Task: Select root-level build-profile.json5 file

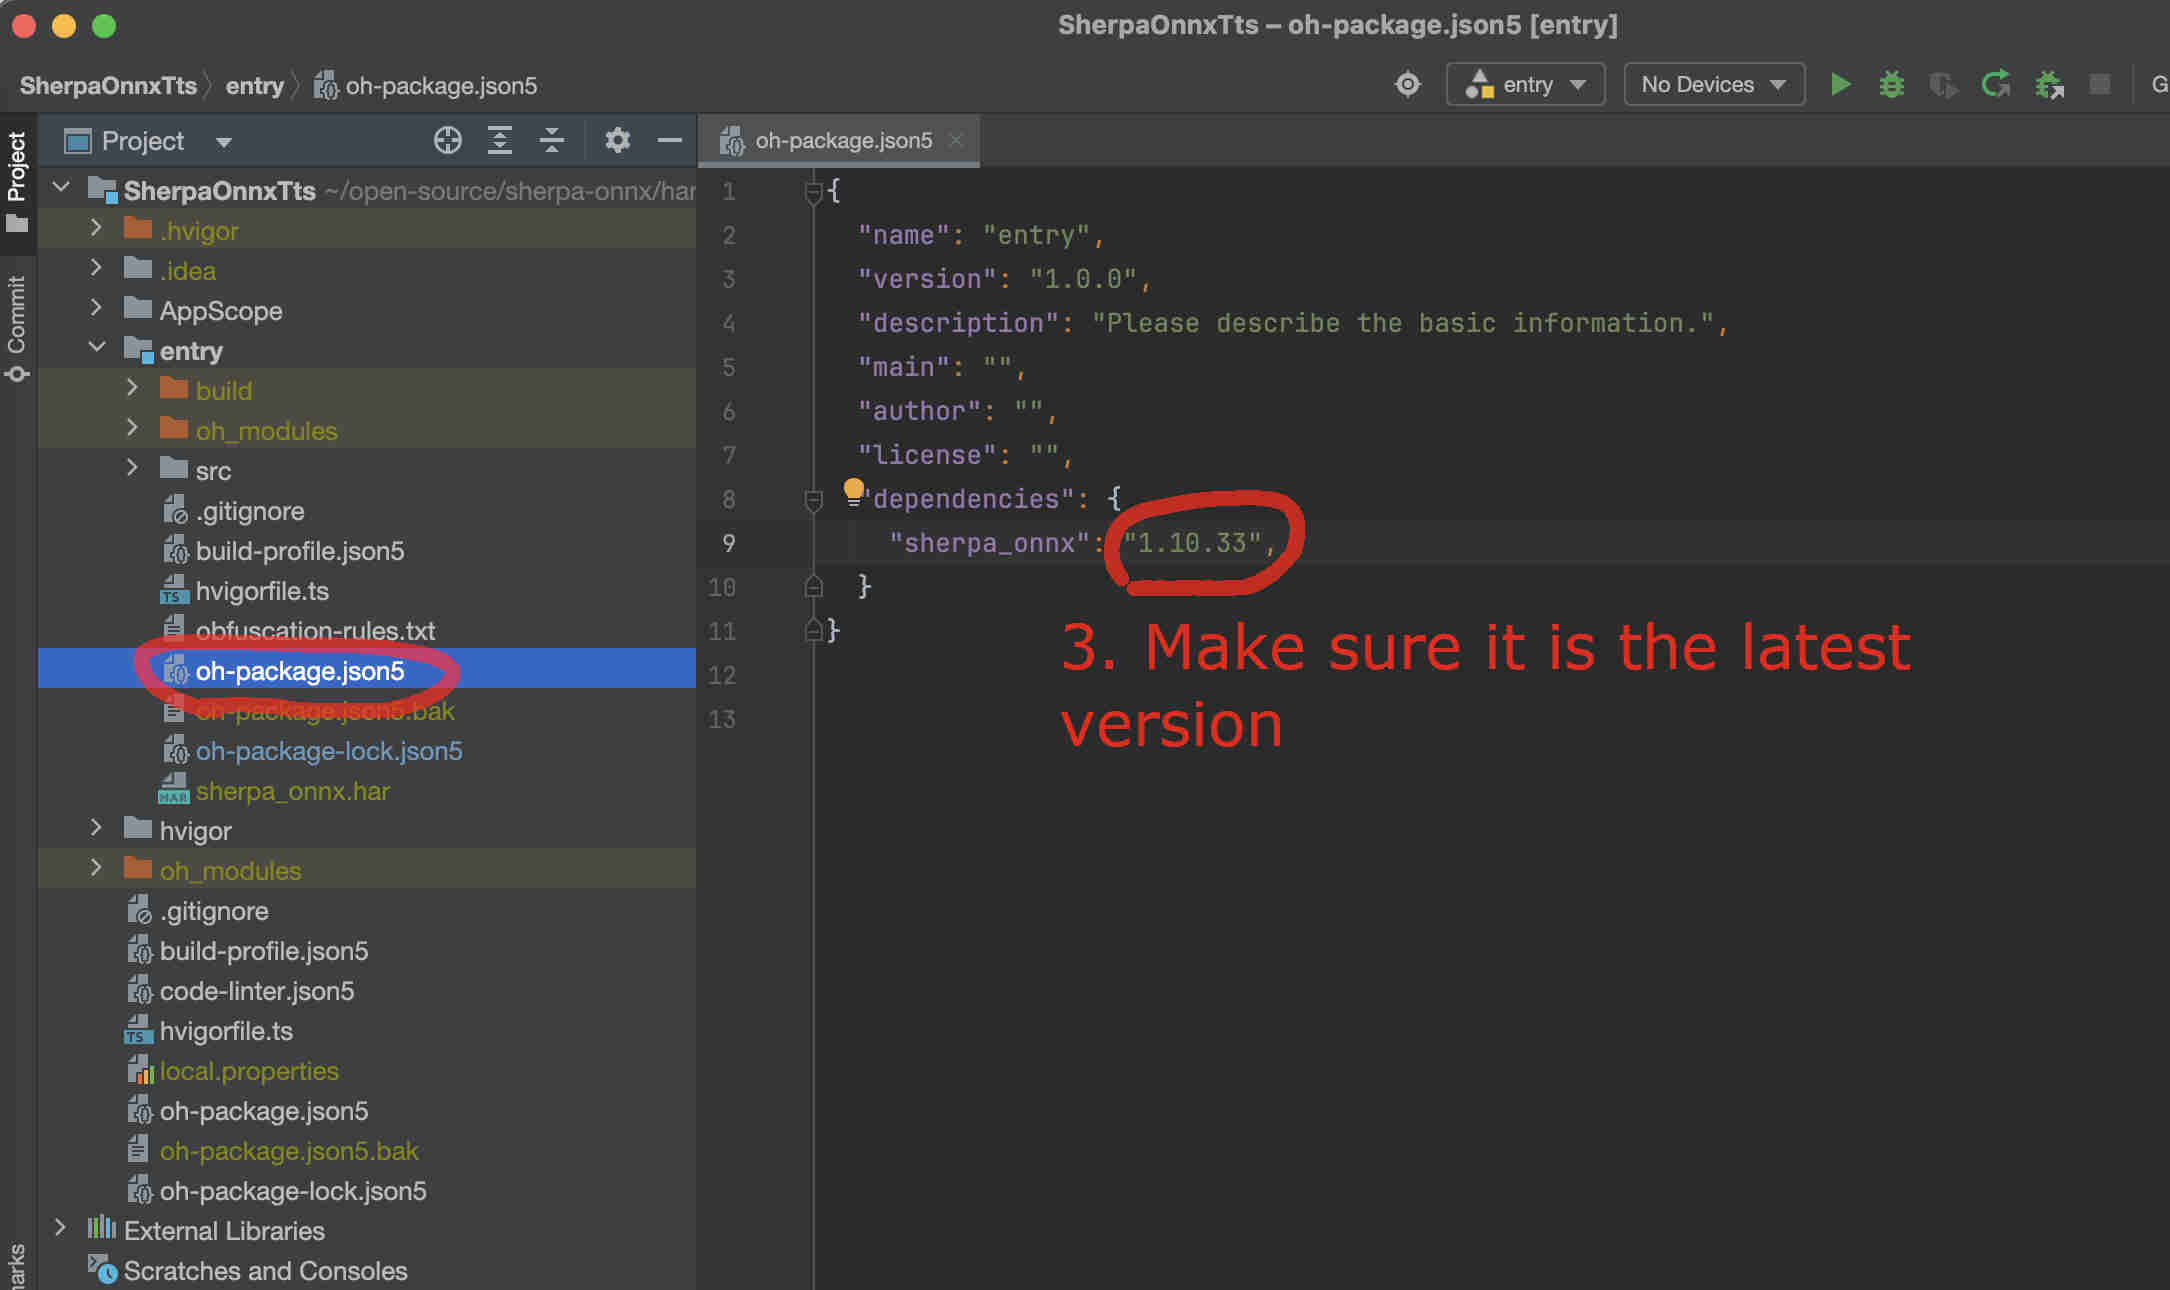Action: [263, 951]
